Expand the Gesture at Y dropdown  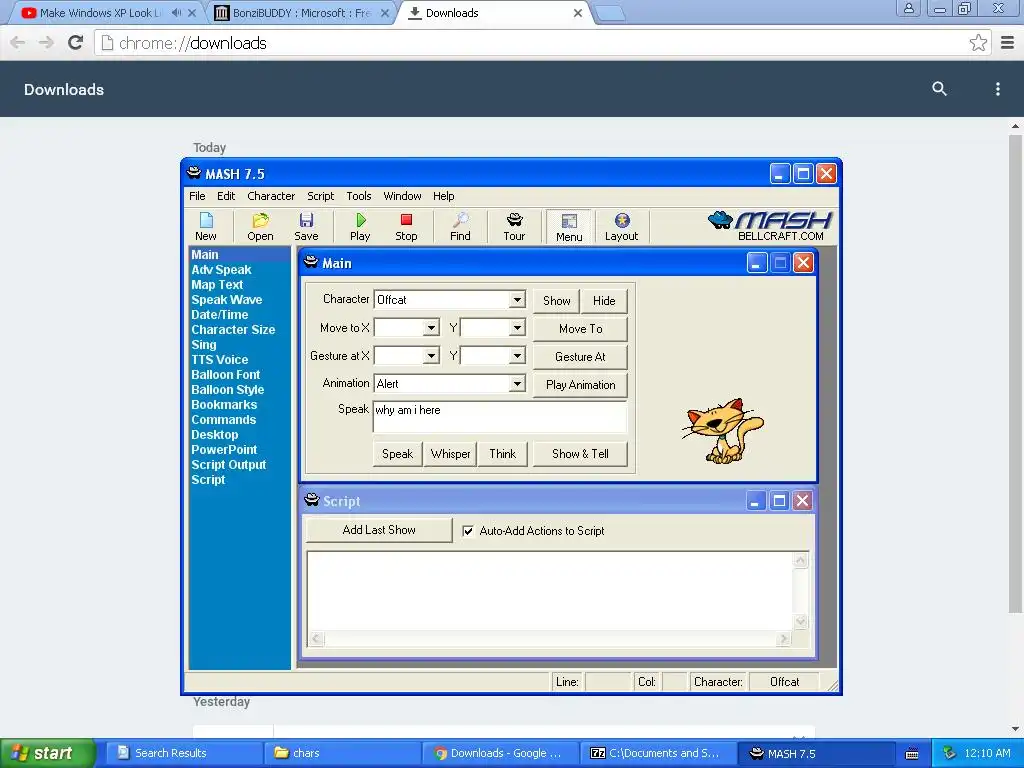click(517, 356)
